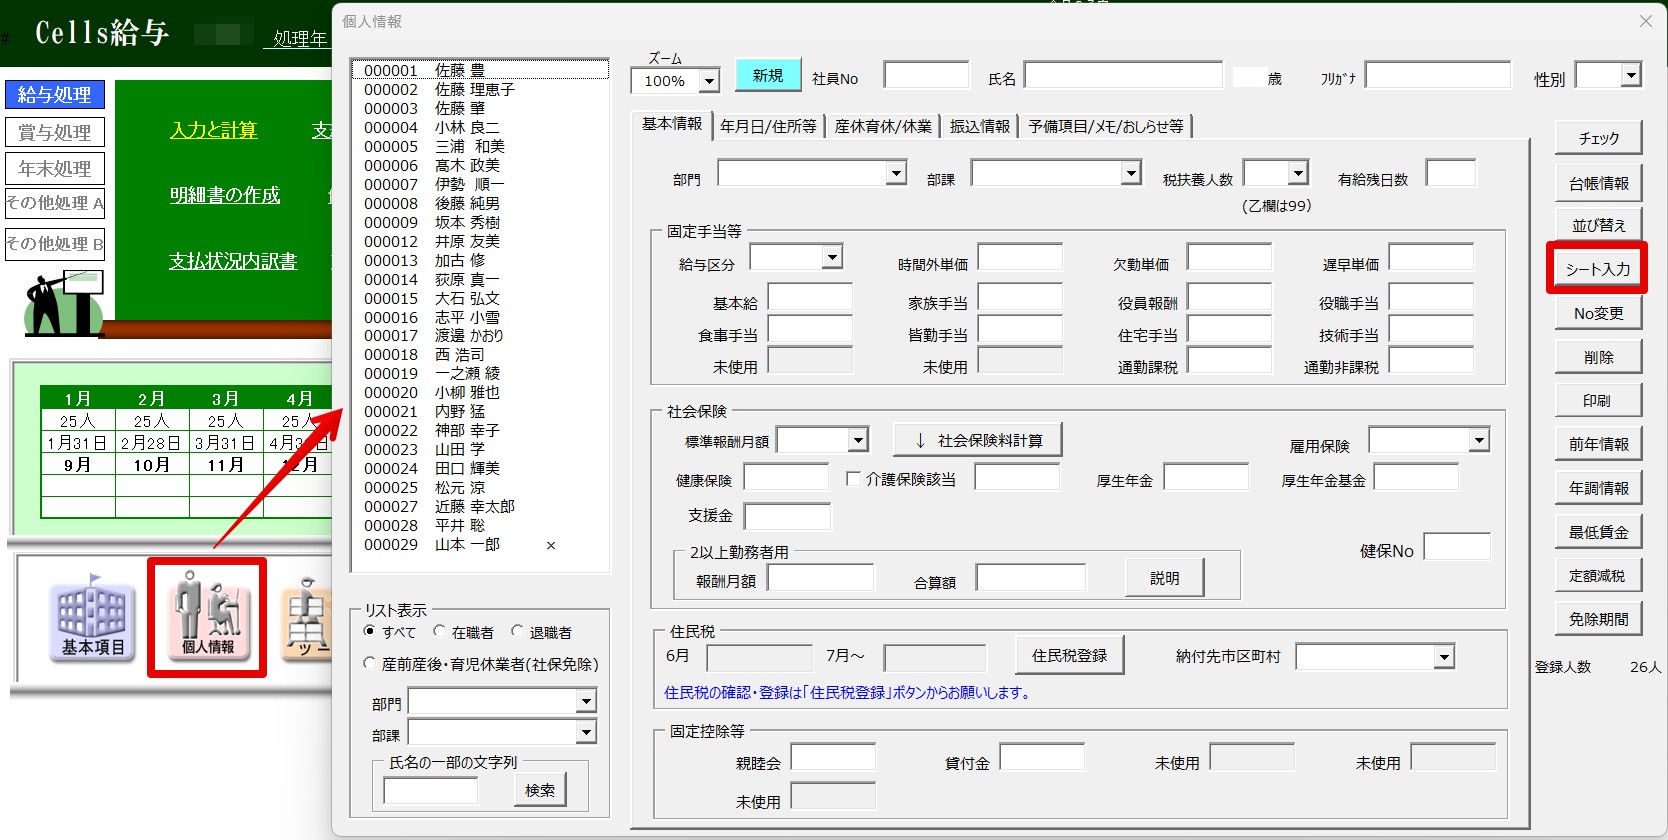Expand the 部課 dropdown in 基本情報 tab
The width and height of the screenshot is (1668, 840).
1131,173
